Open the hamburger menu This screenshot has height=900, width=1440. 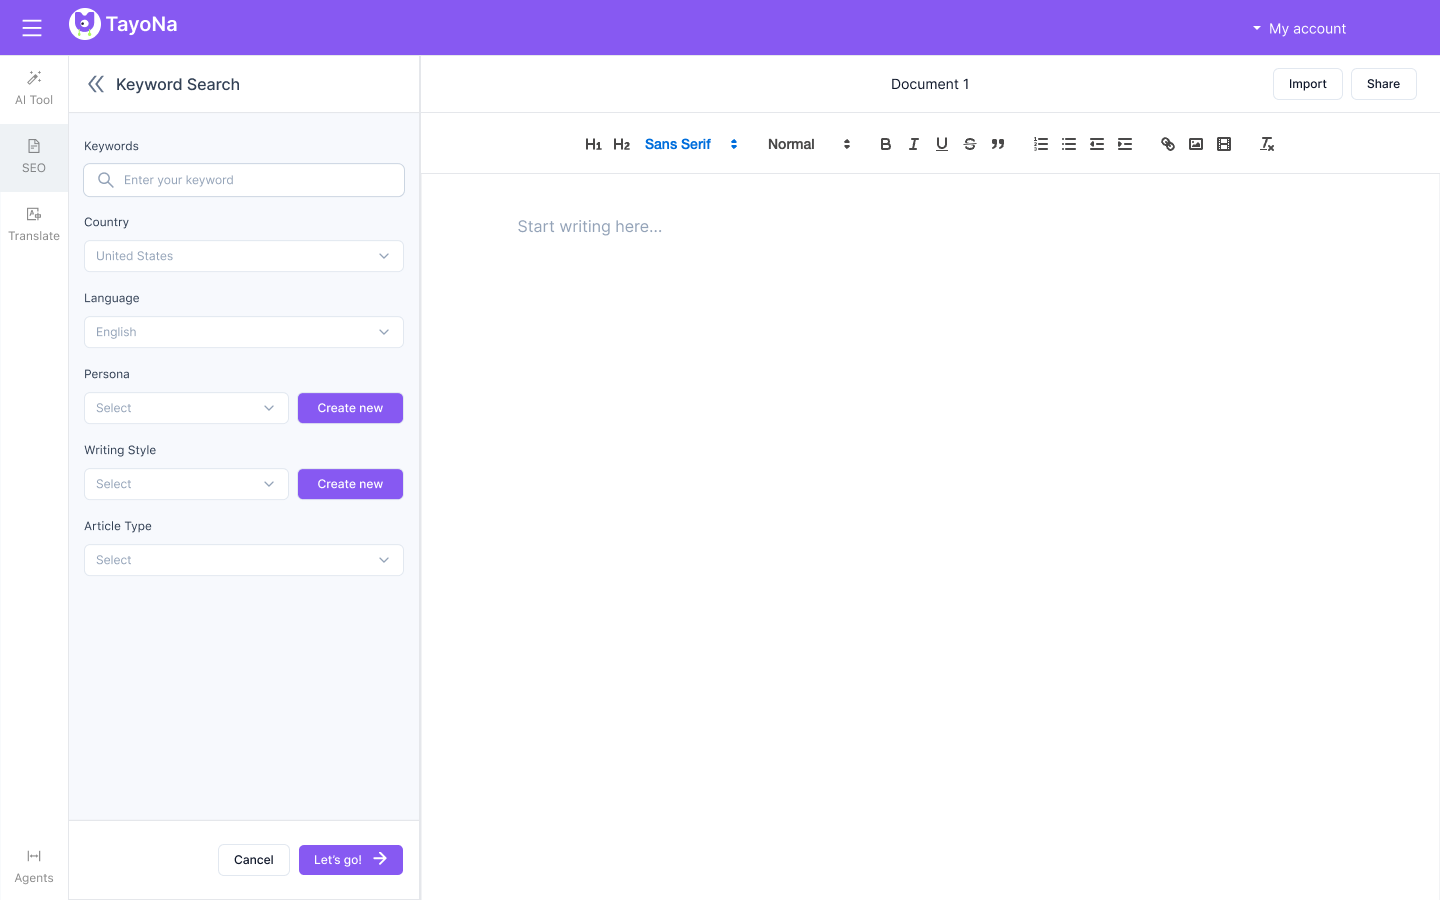(32, 28)
